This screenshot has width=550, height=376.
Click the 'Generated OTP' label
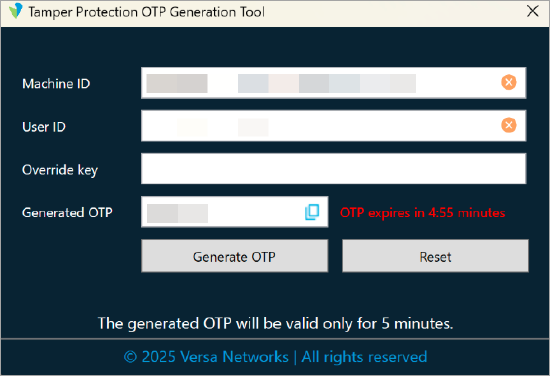(x=67, y=213)
